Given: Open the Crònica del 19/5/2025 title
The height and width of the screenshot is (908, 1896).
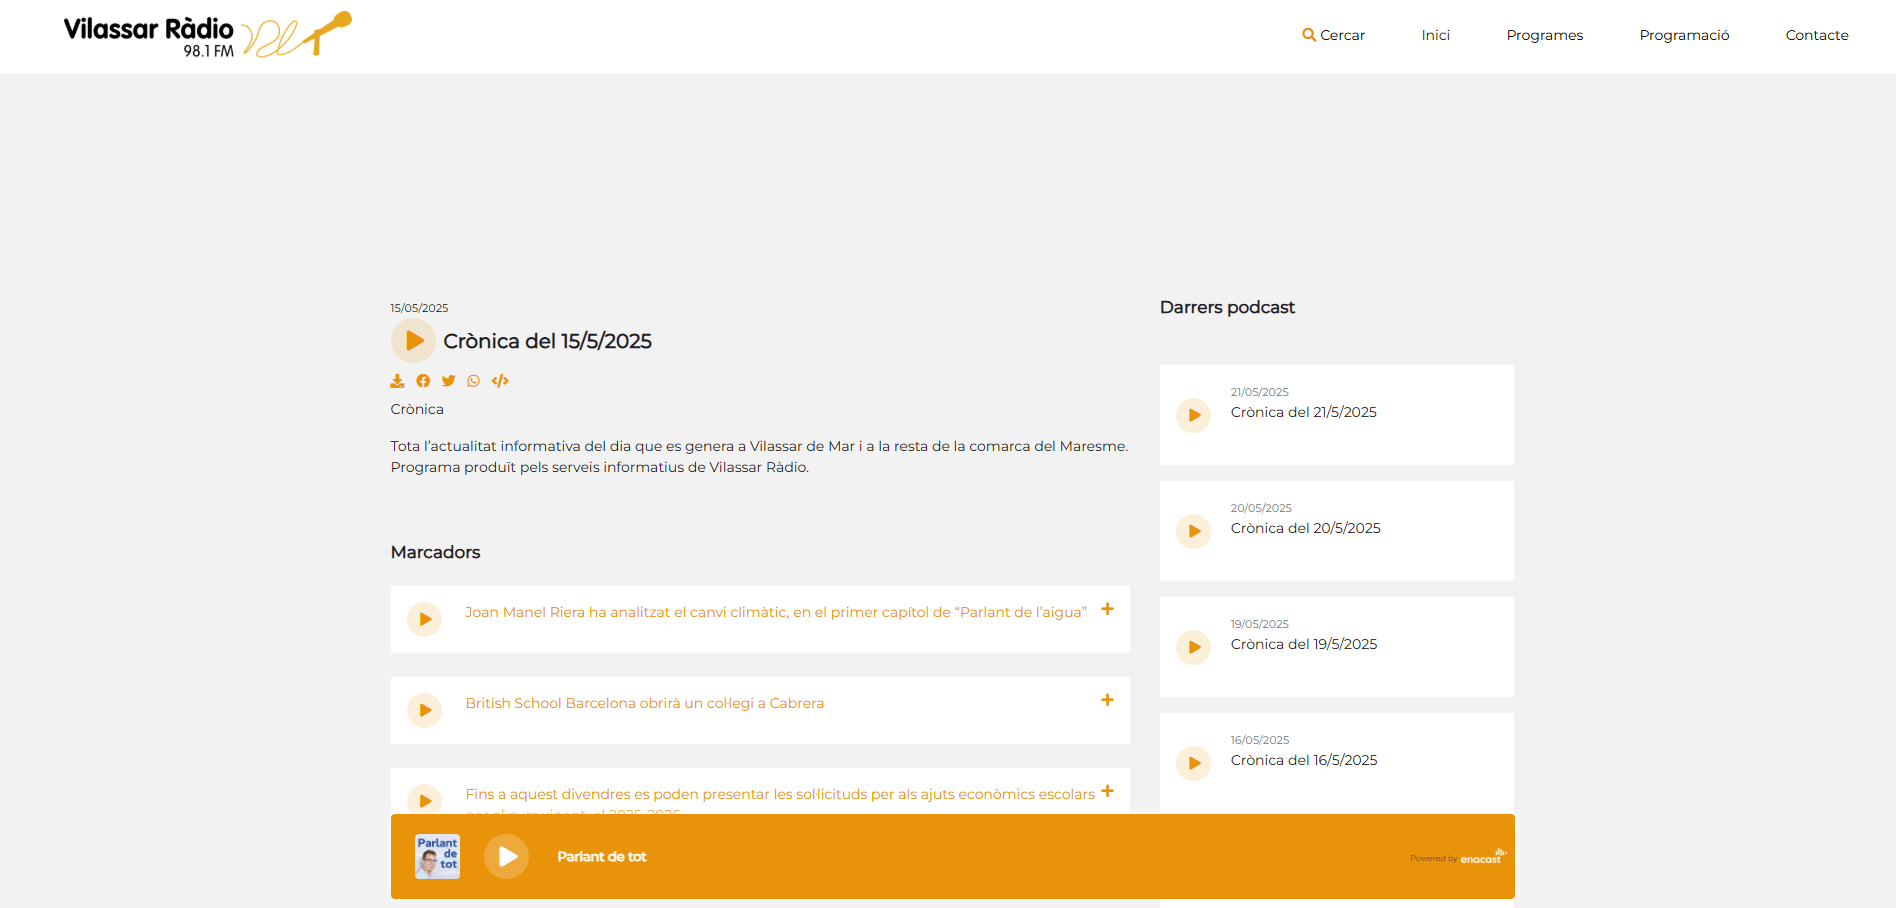Looking at the screenshot, I should click(x=1303, y=644).
